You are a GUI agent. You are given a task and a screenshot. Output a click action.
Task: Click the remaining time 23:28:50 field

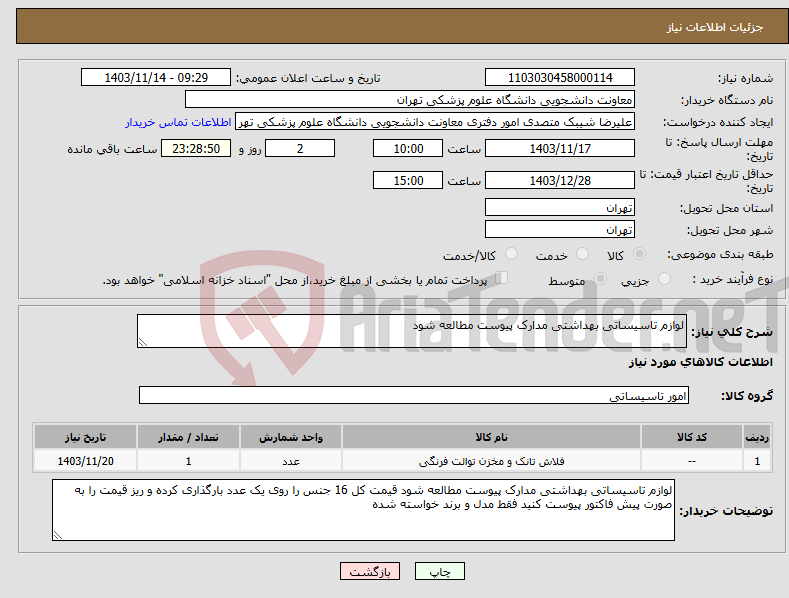[196, 148]
